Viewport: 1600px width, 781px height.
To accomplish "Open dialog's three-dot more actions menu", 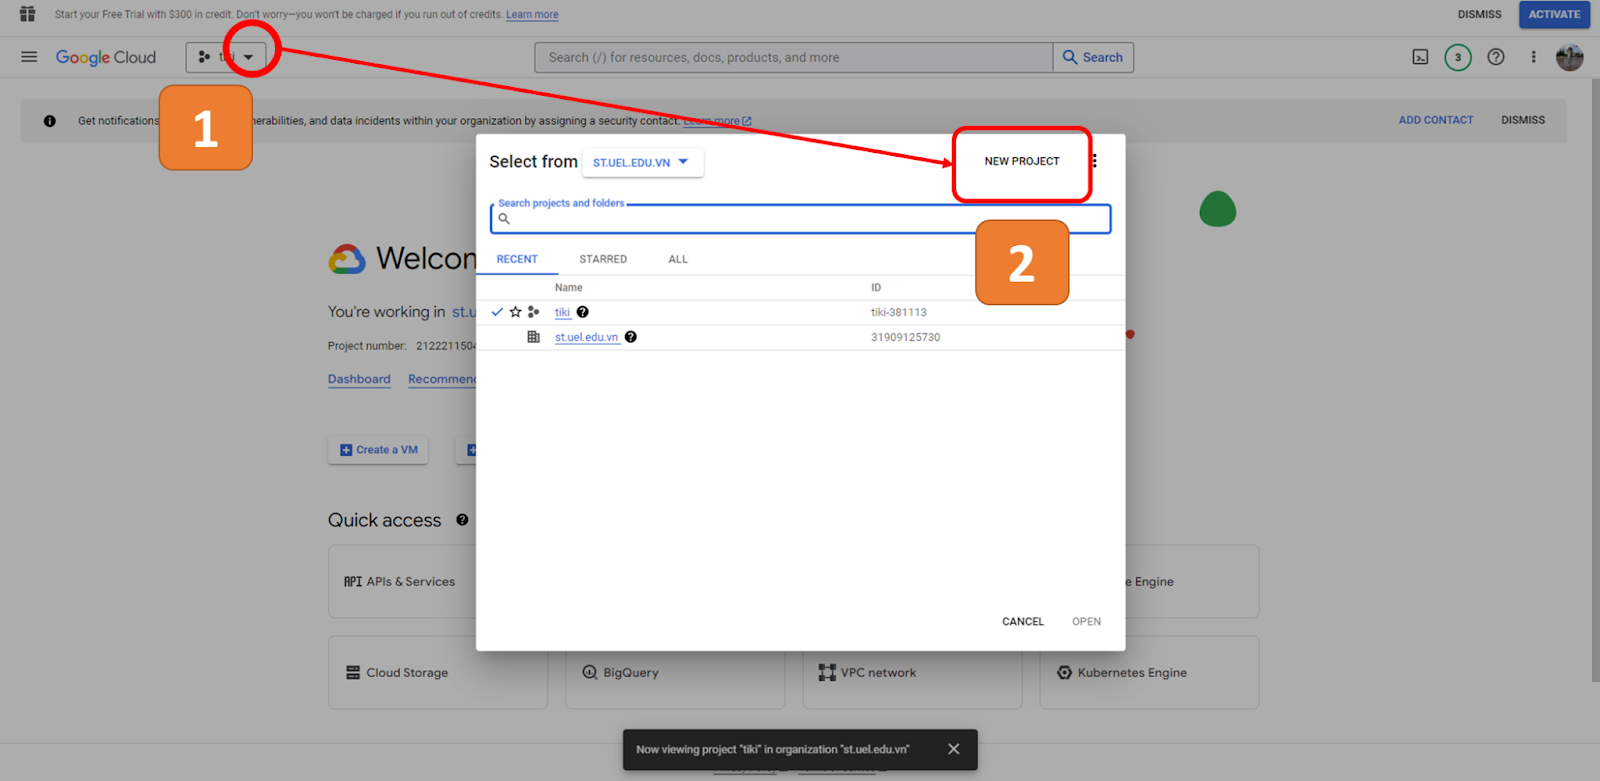I will point(1095,161).
